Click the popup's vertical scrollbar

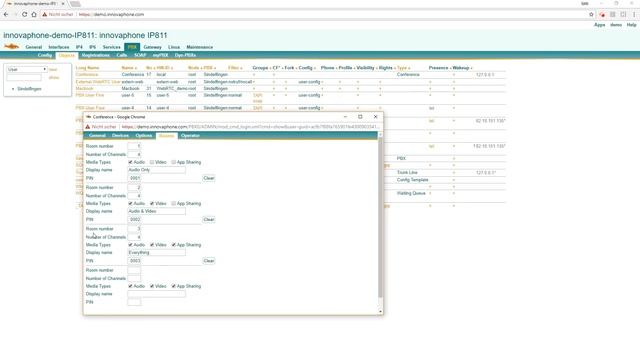click(x=380, y=216)
